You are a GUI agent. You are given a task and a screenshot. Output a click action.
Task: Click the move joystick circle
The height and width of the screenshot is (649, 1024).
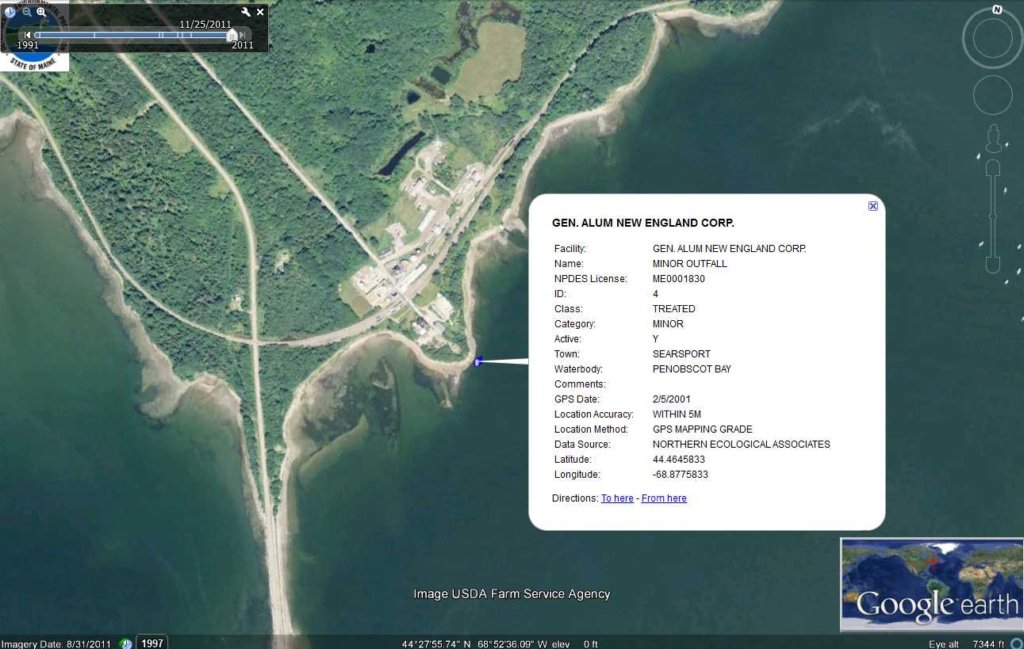993,95
